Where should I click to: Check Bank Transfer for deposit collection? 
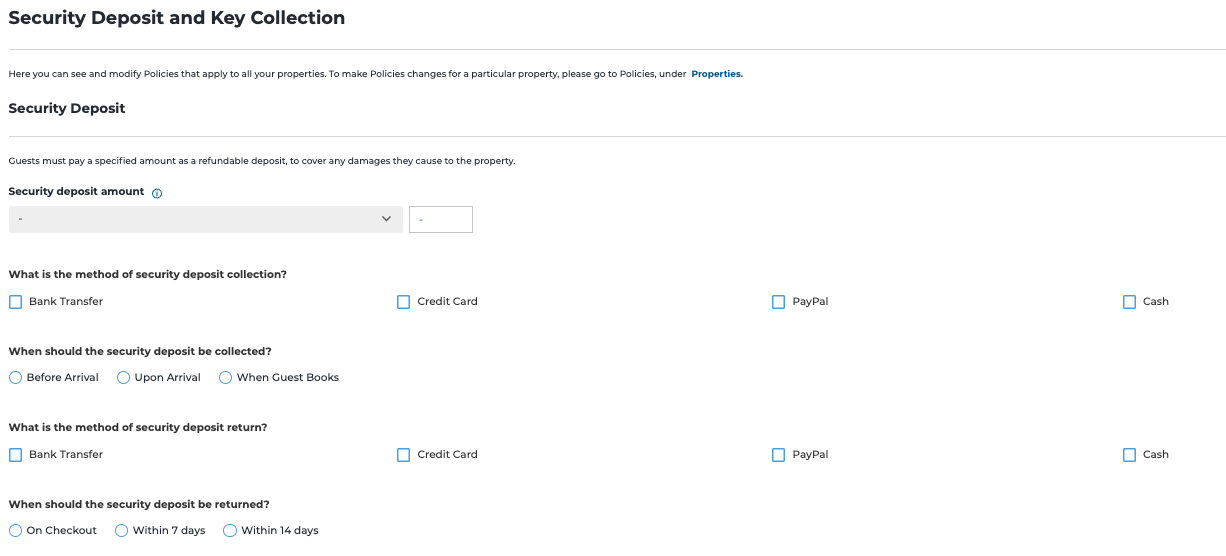point(15,302)
